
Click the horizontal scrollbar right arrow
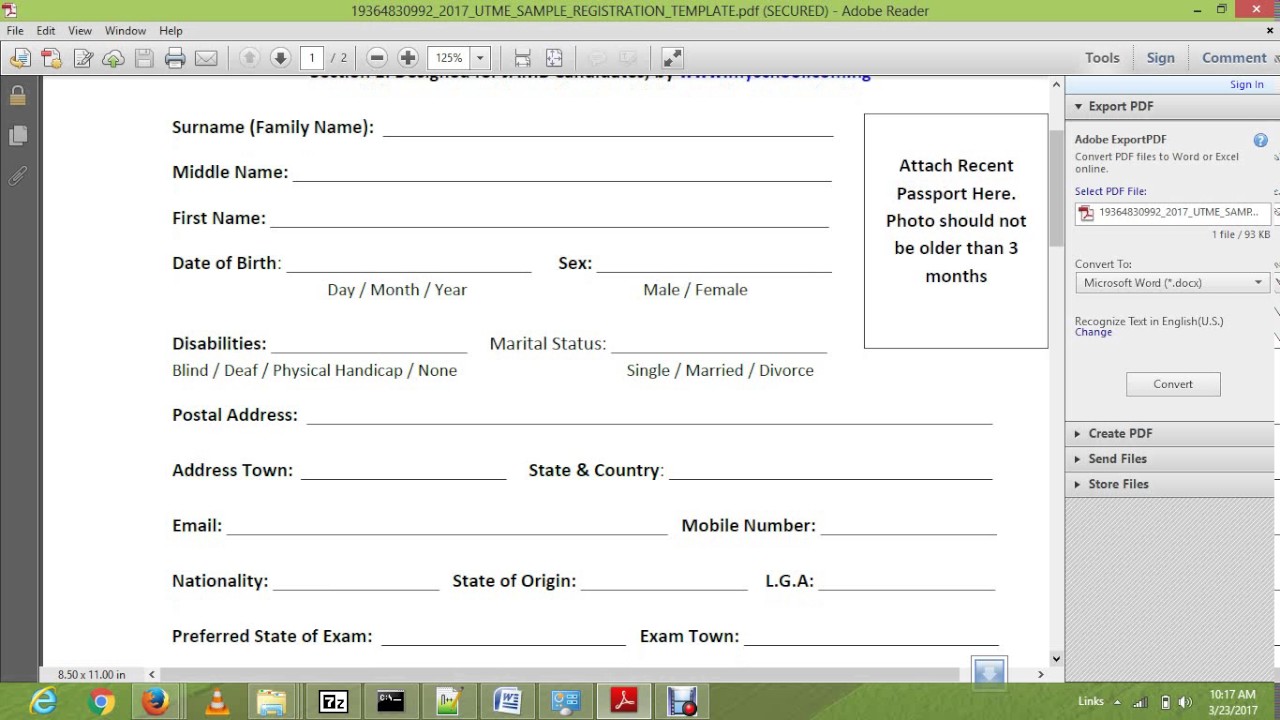(x=1040, y=675)
